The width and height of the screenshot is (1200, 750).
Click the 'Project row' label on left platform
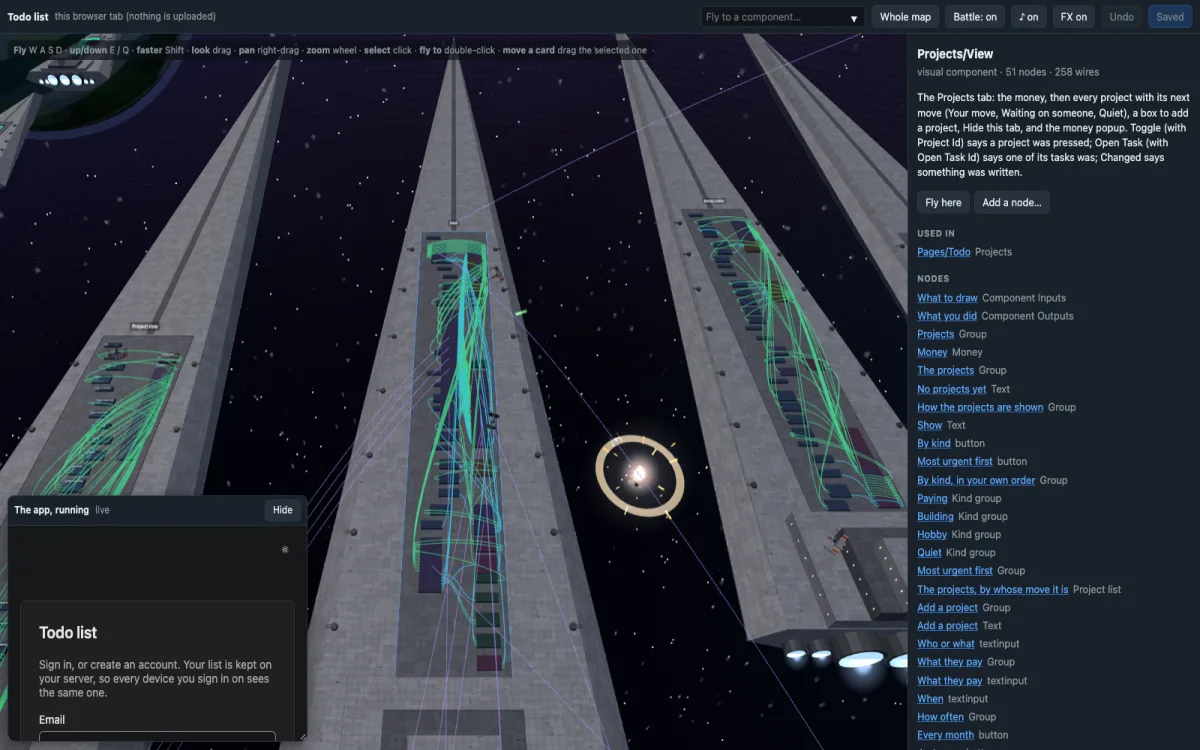(145, 326)
